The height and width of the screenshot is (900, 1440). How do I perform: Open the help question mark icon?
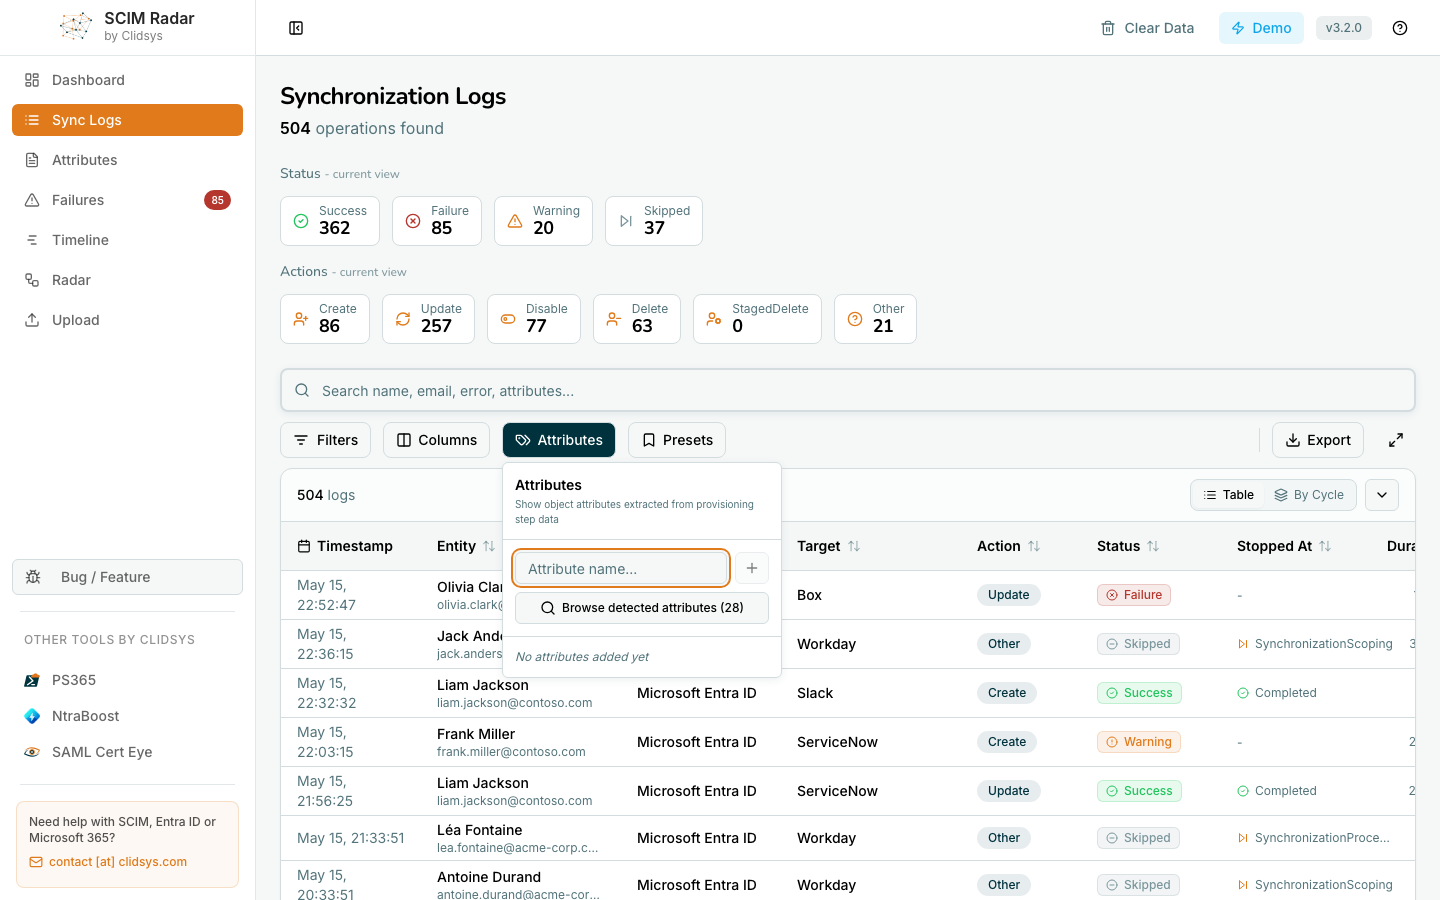point(1400,28)
